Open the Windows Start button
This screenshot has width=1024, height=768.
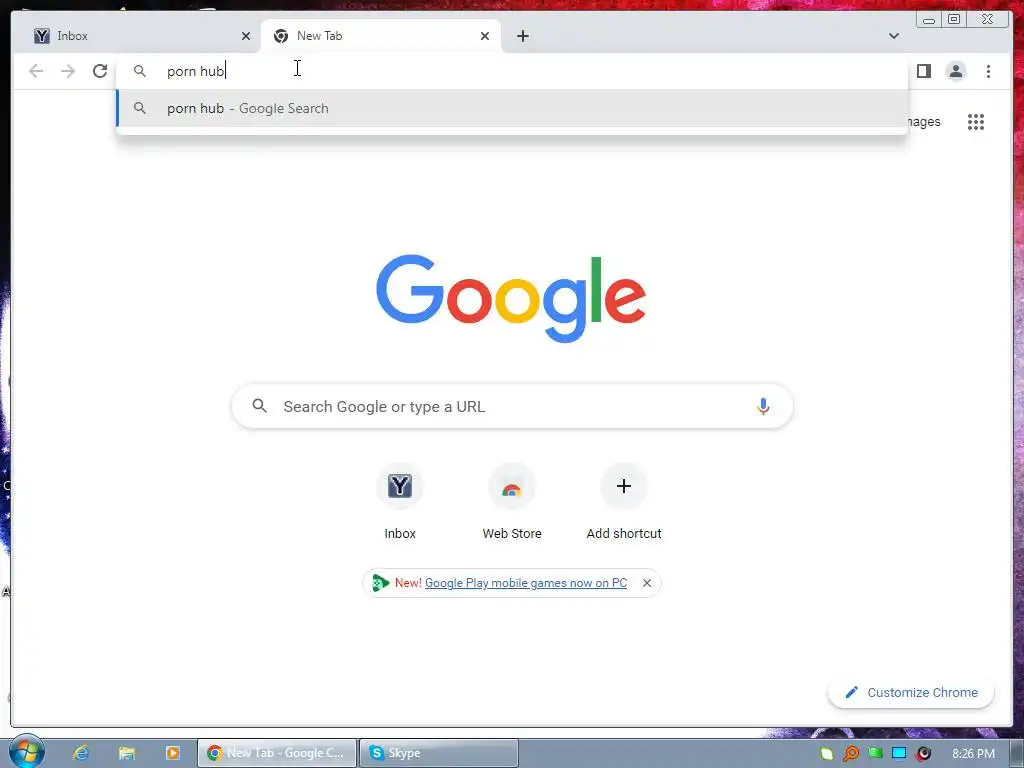click(27, 752)
